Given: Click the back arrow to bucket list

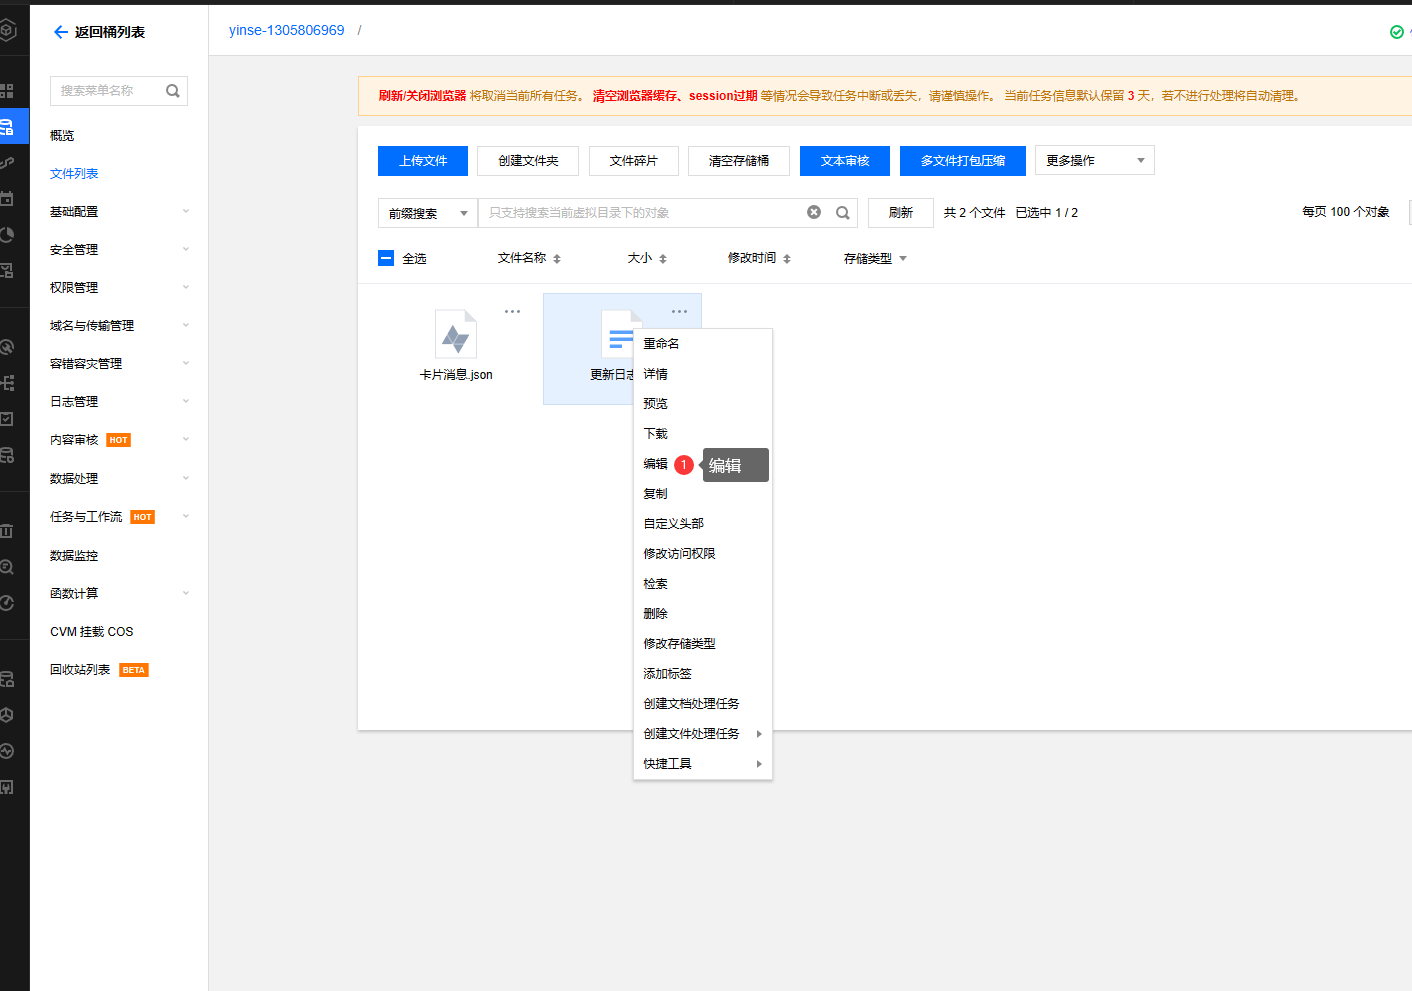Looking at the screenshot, I should click(x=61, y=32).
